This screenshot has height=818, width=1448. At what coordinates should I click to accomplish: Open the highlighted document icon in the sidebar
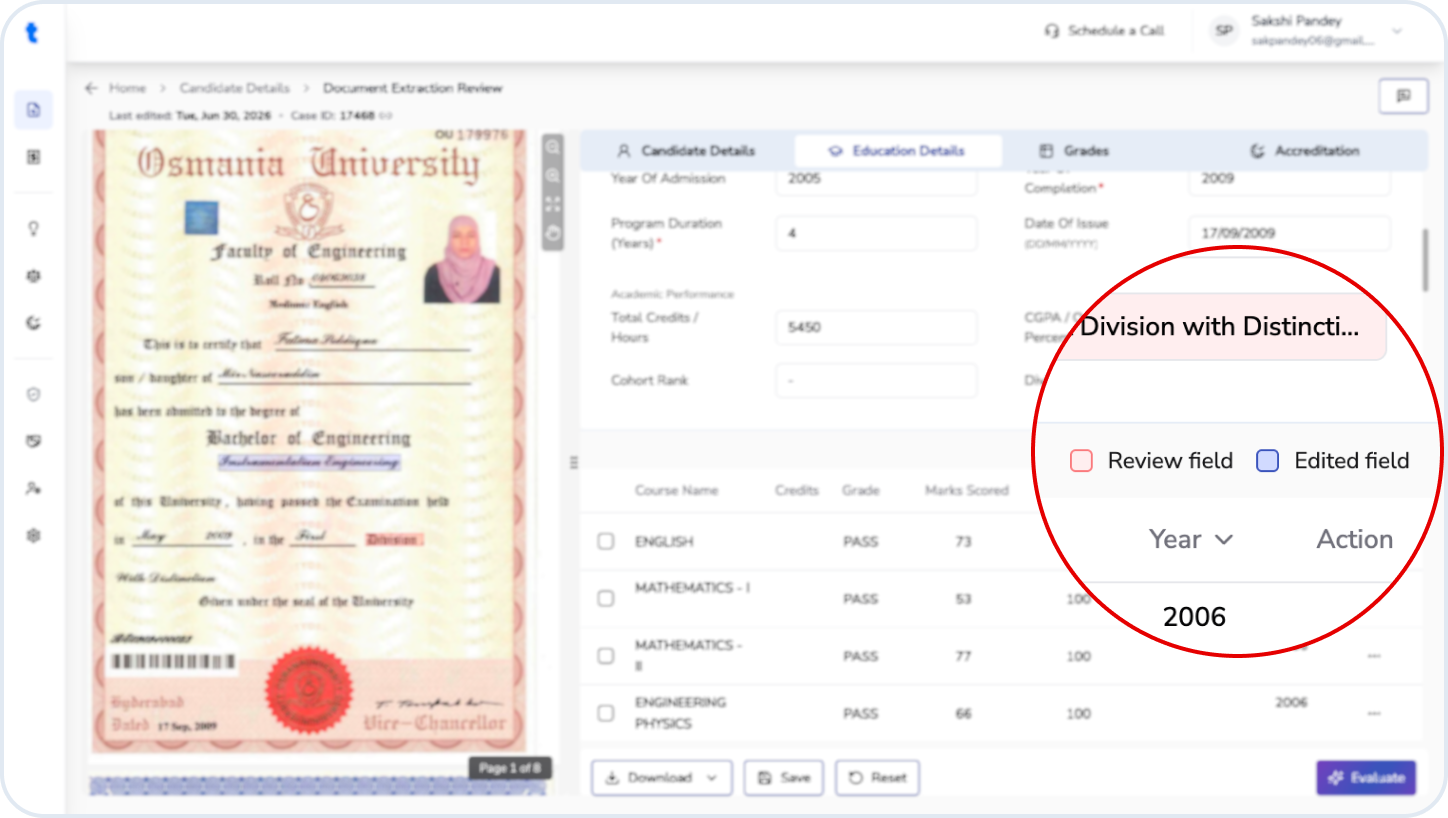pyautogui.click(x=34, y=110)
